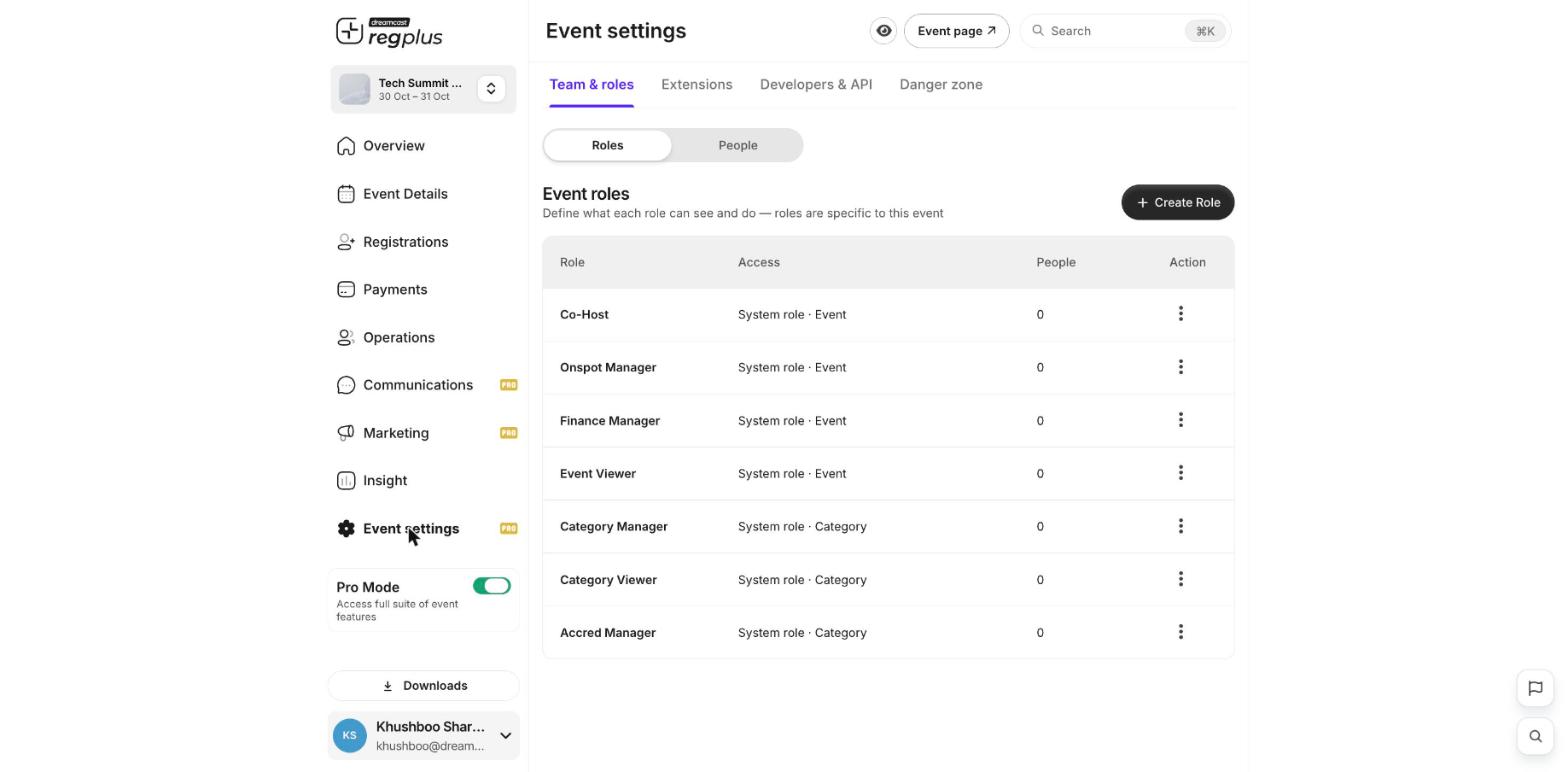1568x772 pixels.
Task: Click the magnifier icon at bottom right
Action: pos(1535,736)
